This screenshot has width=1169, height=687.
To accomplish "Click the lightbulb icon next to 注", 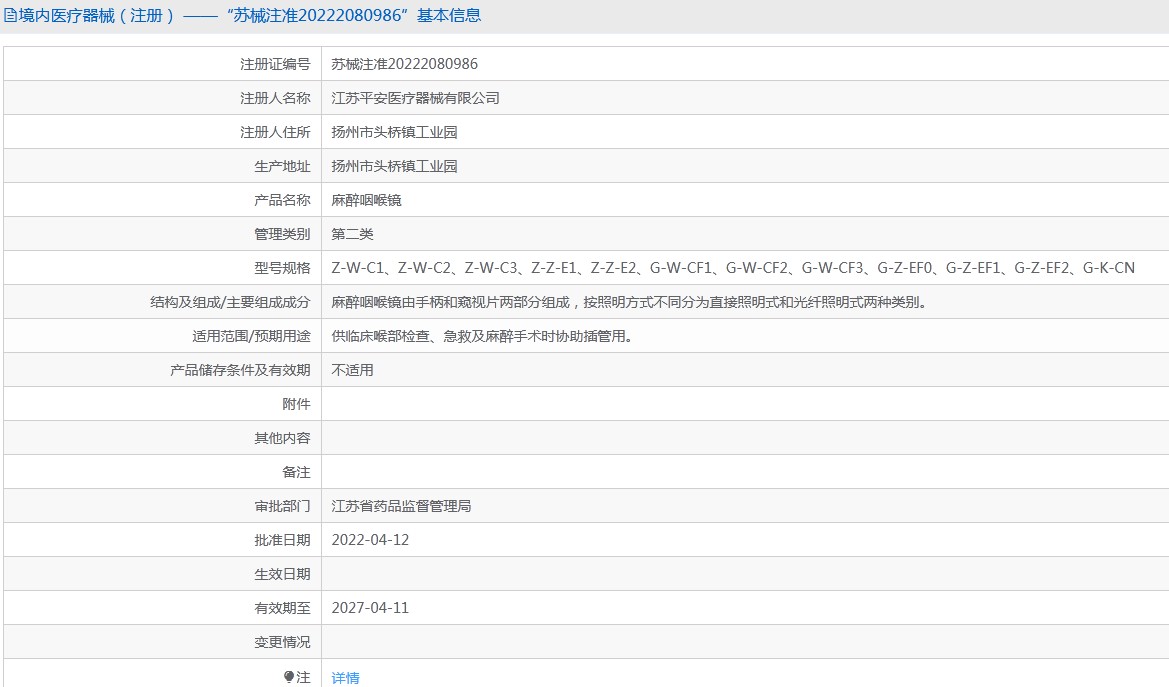I will click(x=289, y=677).
